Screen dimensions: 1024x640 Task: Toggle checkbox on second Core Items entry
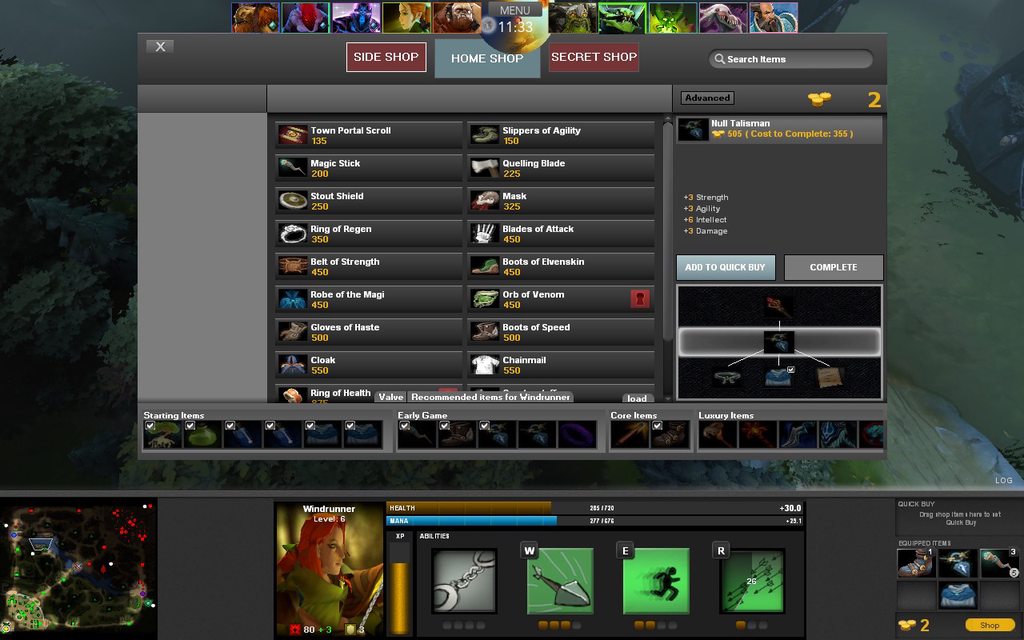tap(657, 426)
